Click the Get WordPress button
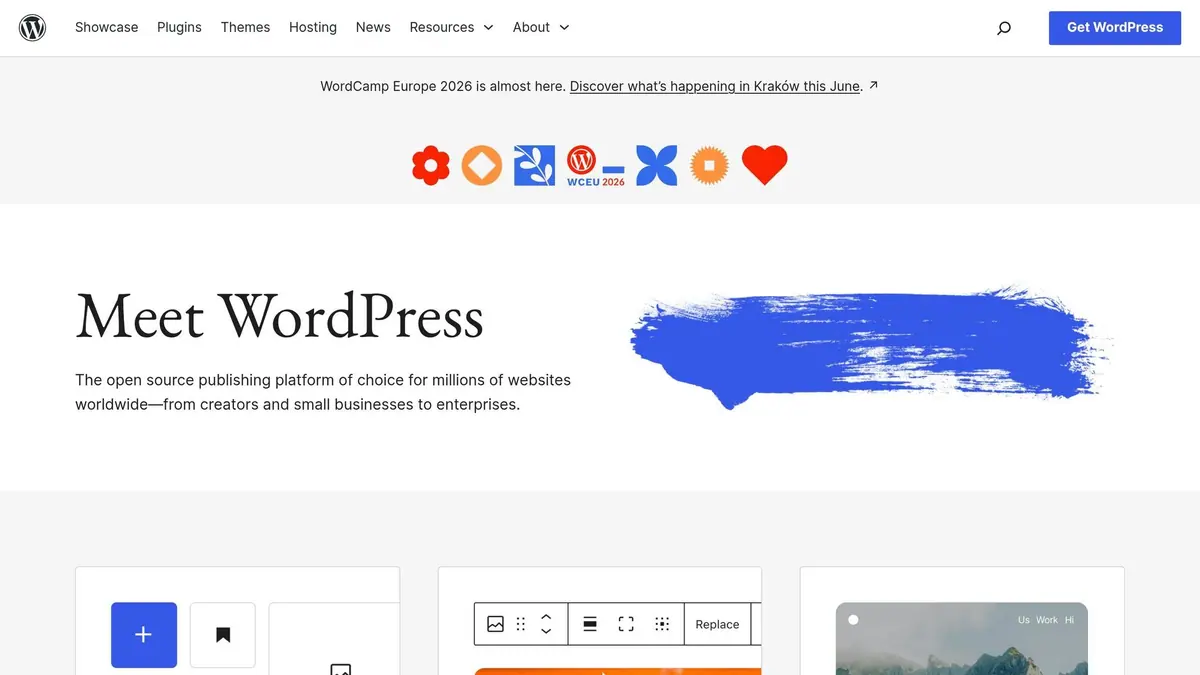The width and height of the screenshot is (1200, 675). [x=1115, y=27]
